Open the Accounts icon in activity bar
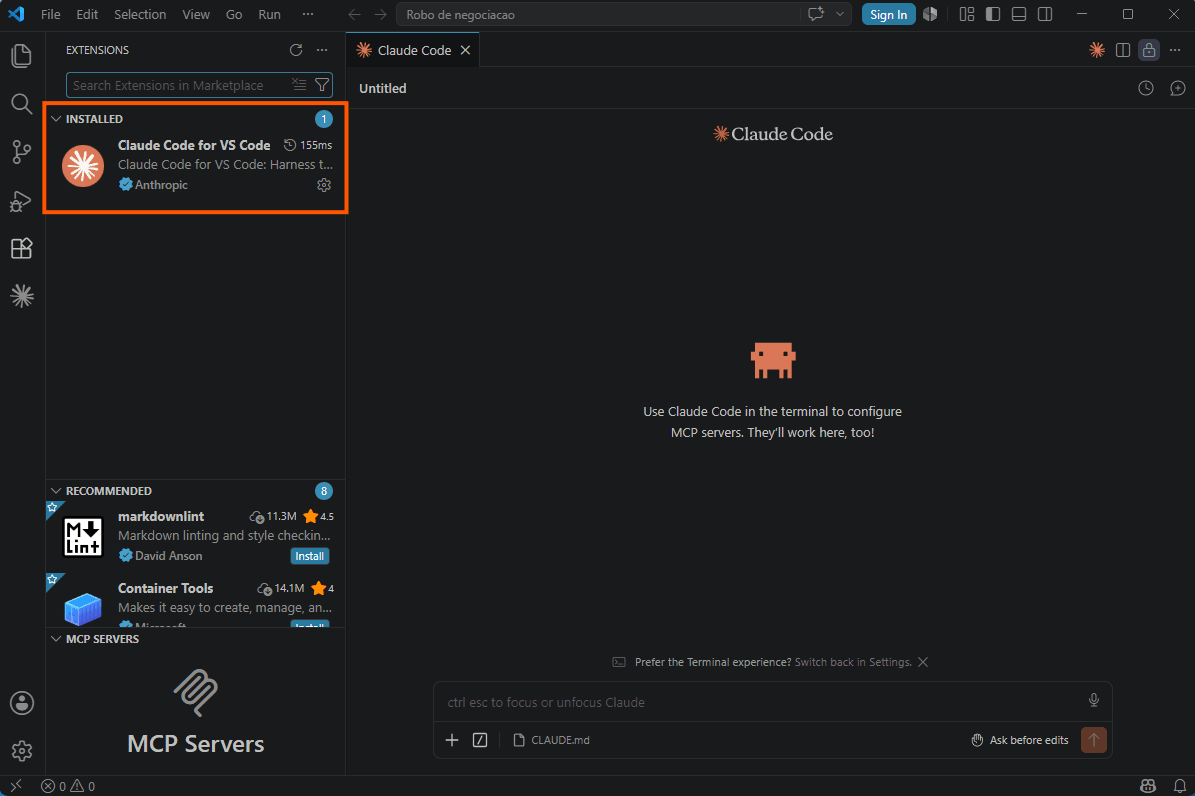 tap(21, 703)
